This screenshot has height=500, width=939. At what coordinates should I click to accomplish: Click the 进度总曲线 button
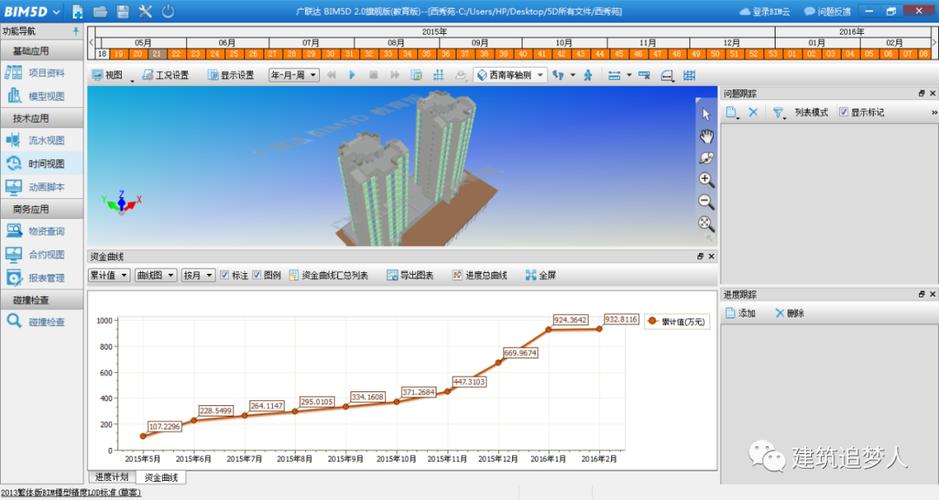(480, 275)
